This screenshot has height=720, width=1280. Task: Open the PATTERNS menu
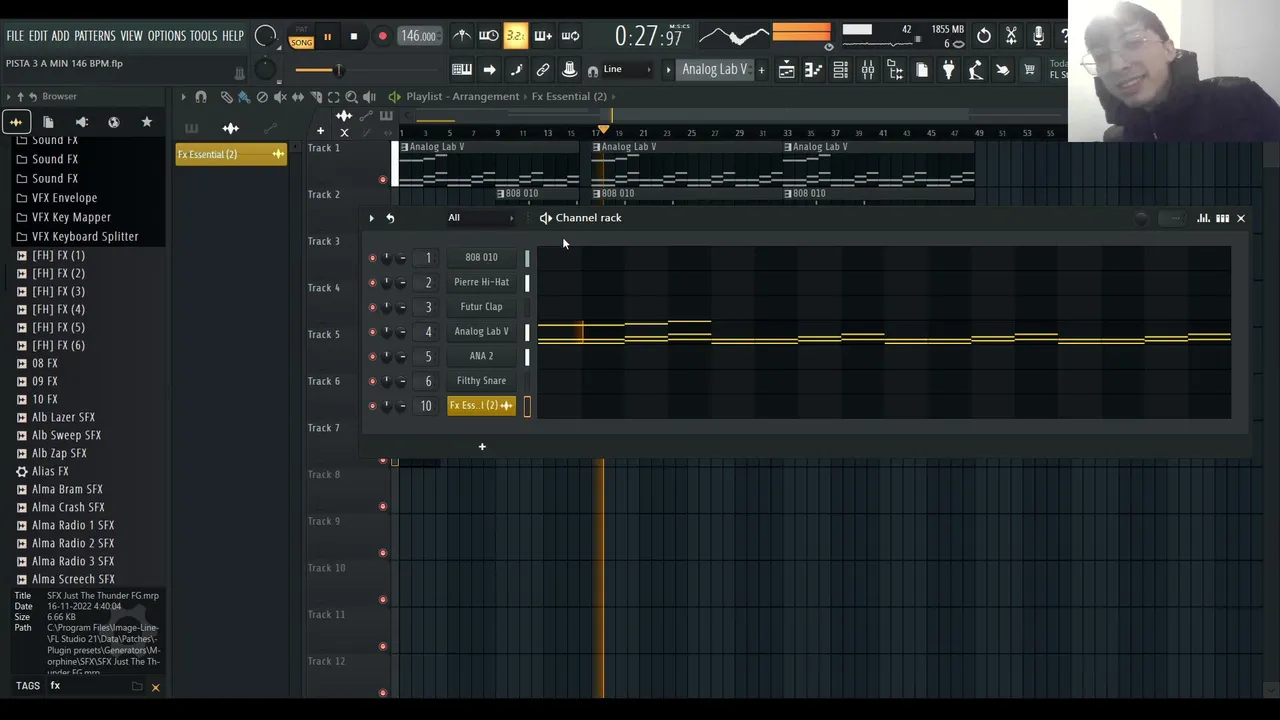[x=95, y=36]
